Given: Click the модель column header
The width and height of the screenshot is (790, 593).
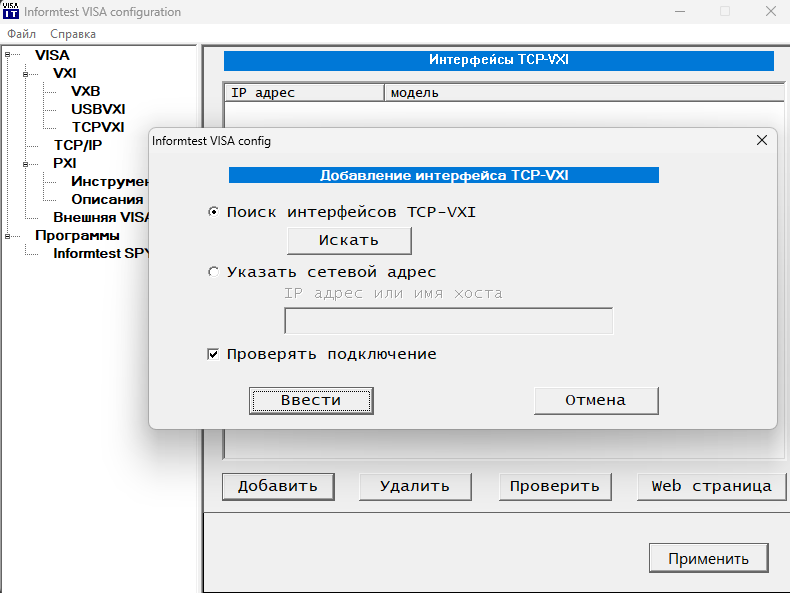Looking at the screenshot, I should [x=584, y=93].
